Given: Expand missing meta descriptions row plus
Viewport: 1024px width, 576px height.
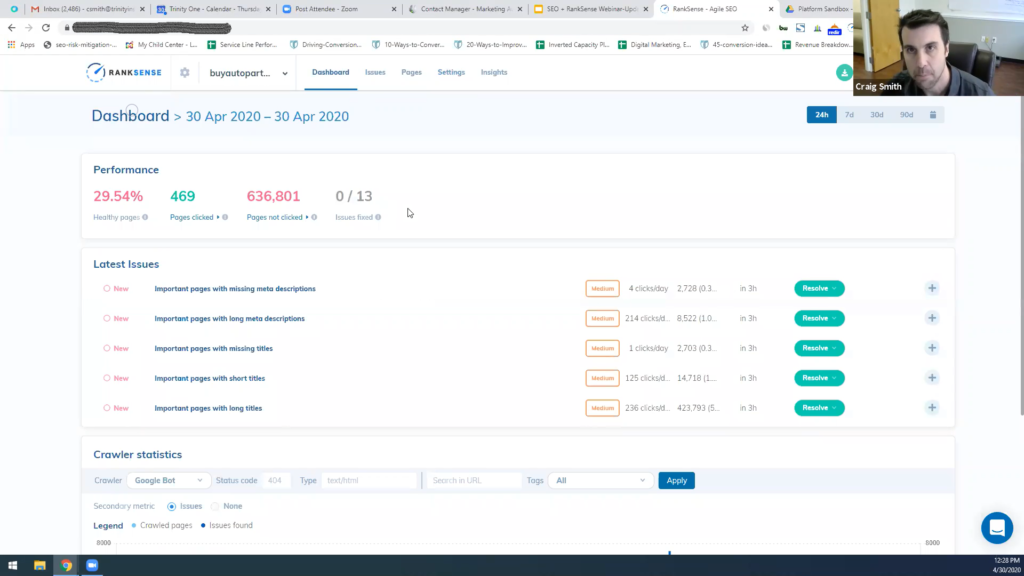Looking at the screenshot, I should pyautogui.click(x=932, y=288).
